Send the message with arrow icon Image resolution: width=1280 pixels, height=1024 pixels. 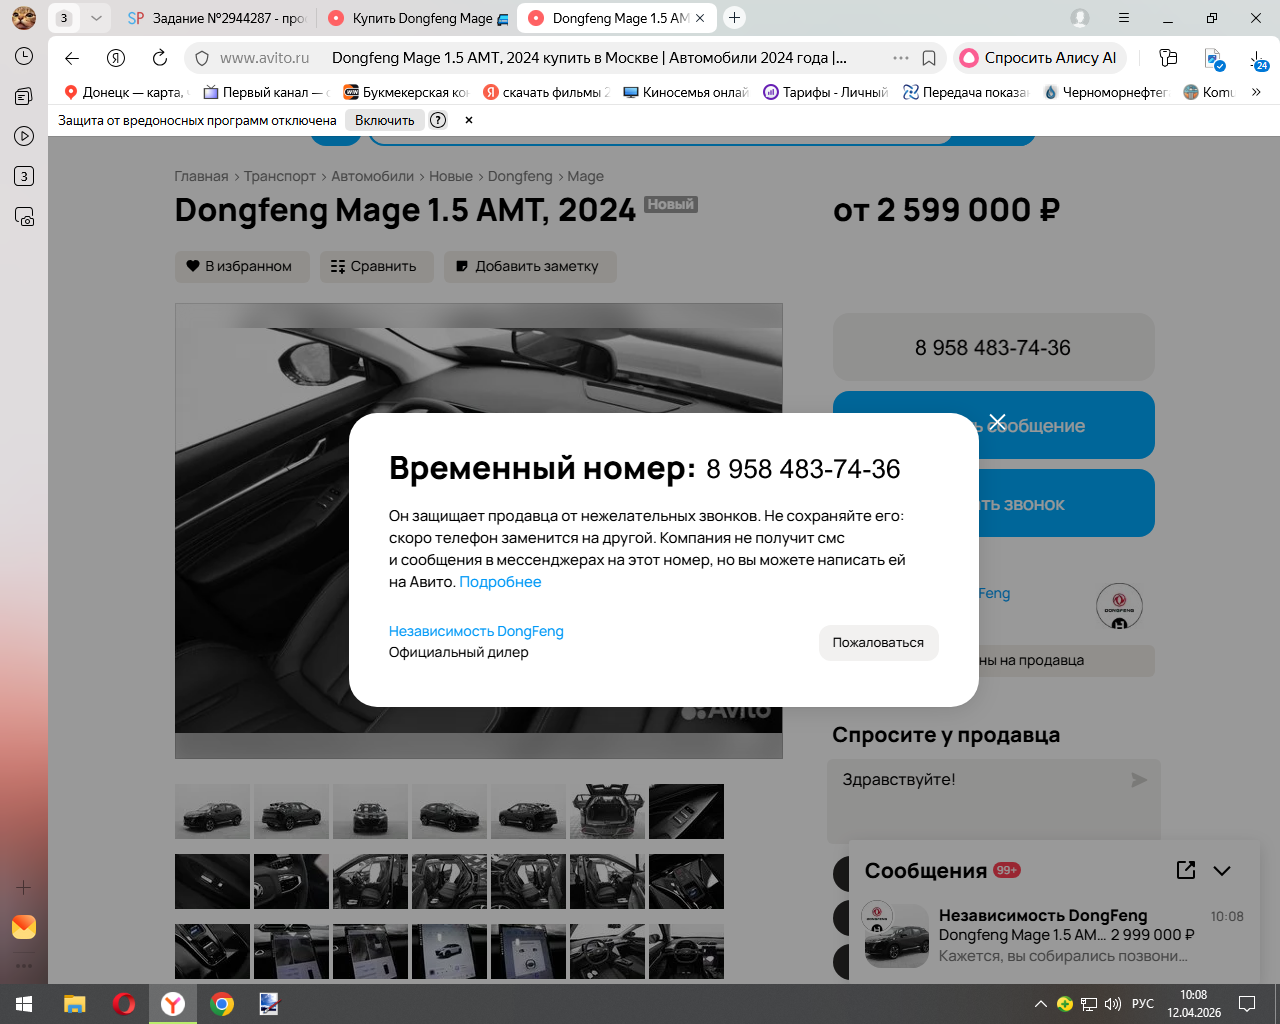click(x=1139, y=780)
